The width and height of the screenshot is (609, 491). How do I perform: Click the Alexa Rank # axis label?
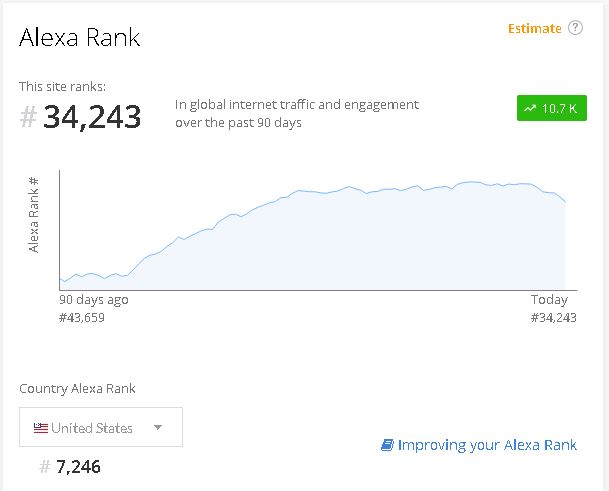click(x=34, y=215)
